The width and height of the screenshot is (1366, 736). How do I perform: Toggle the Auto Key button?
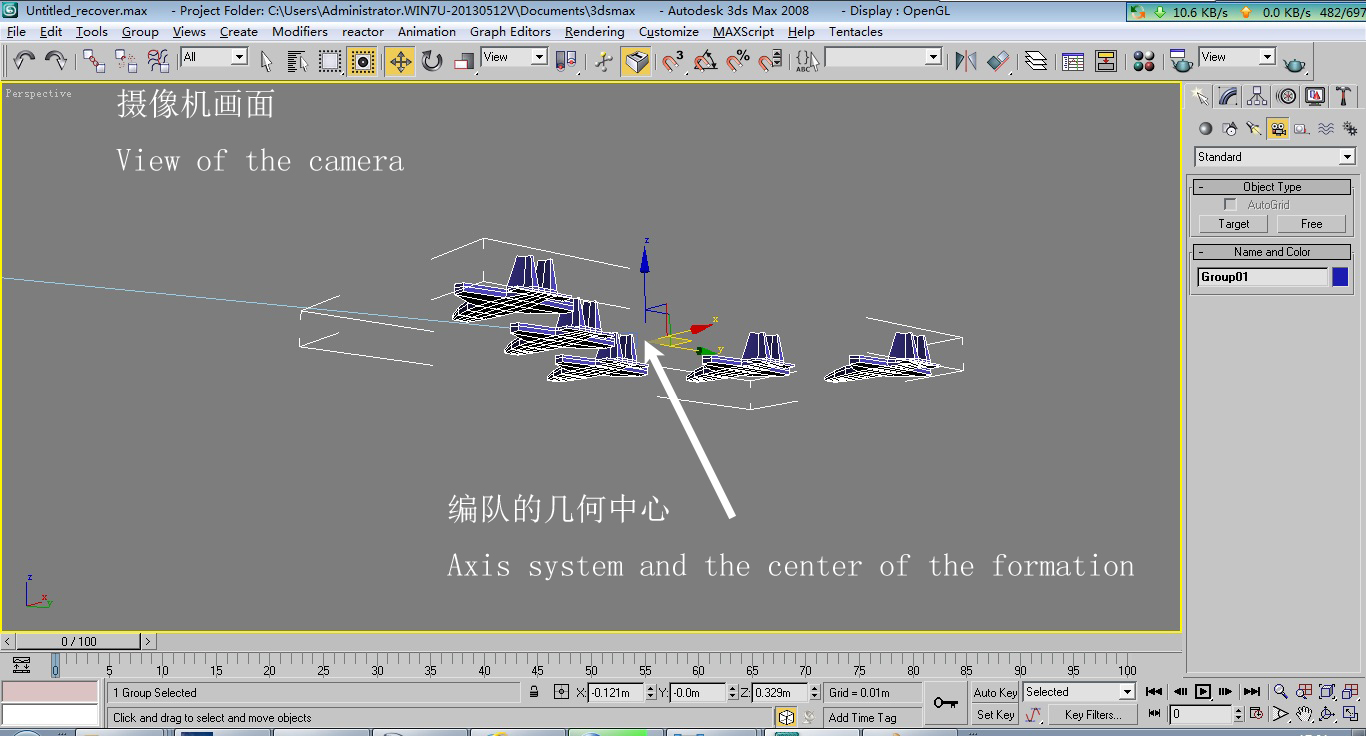coord(995,692)
